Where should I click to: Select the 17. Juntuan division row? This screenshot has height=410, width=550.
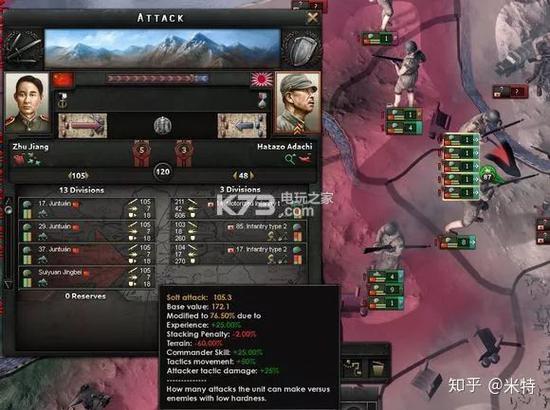coord(86,208)
